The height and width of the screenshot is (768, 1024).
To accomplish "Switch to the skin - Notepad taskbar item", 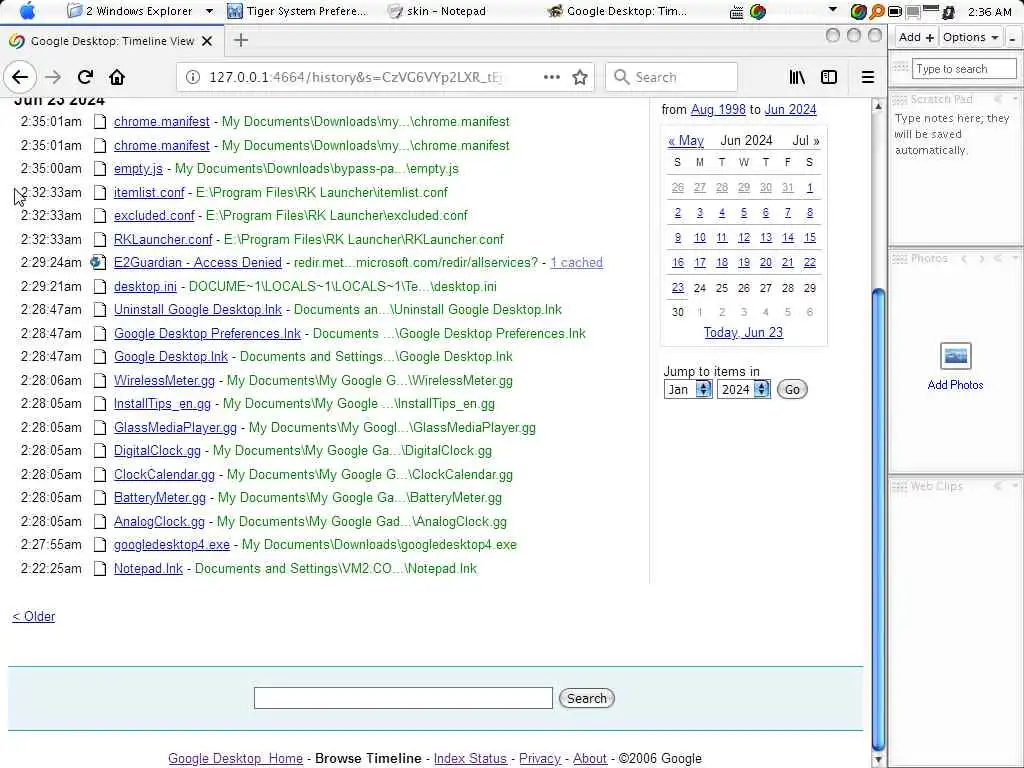I will (x=438, y=11).
